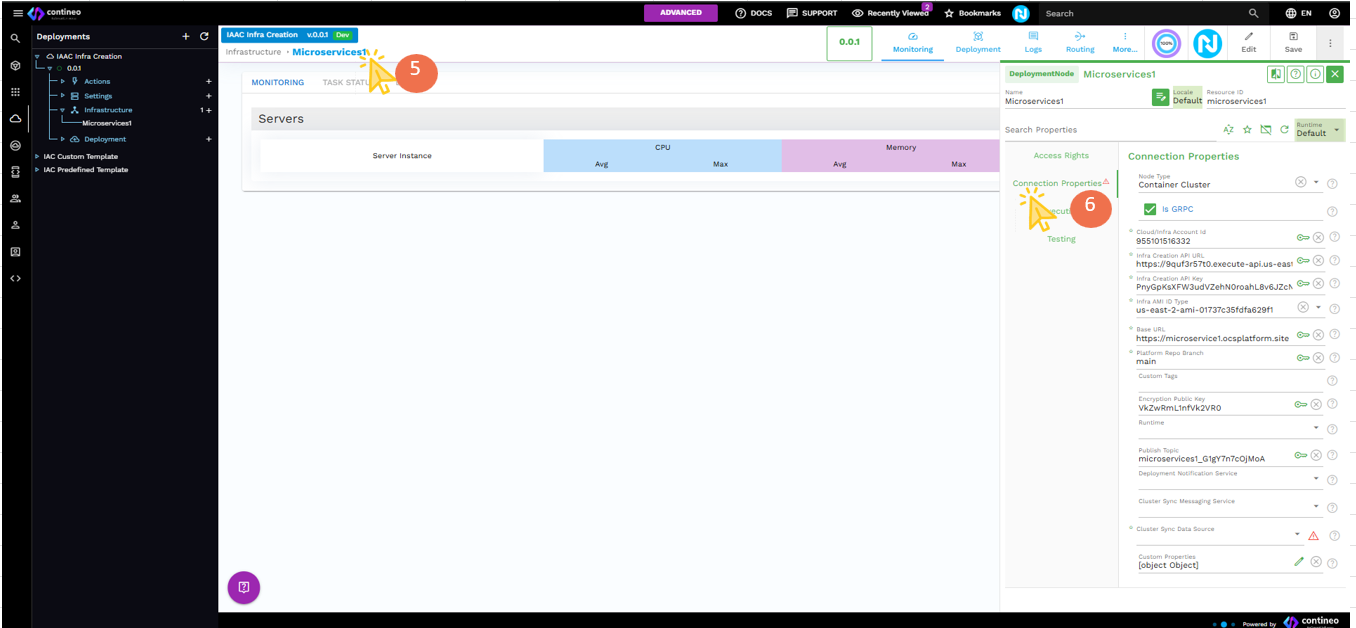Refresh the Deployments tree

[x=204, y=37]
